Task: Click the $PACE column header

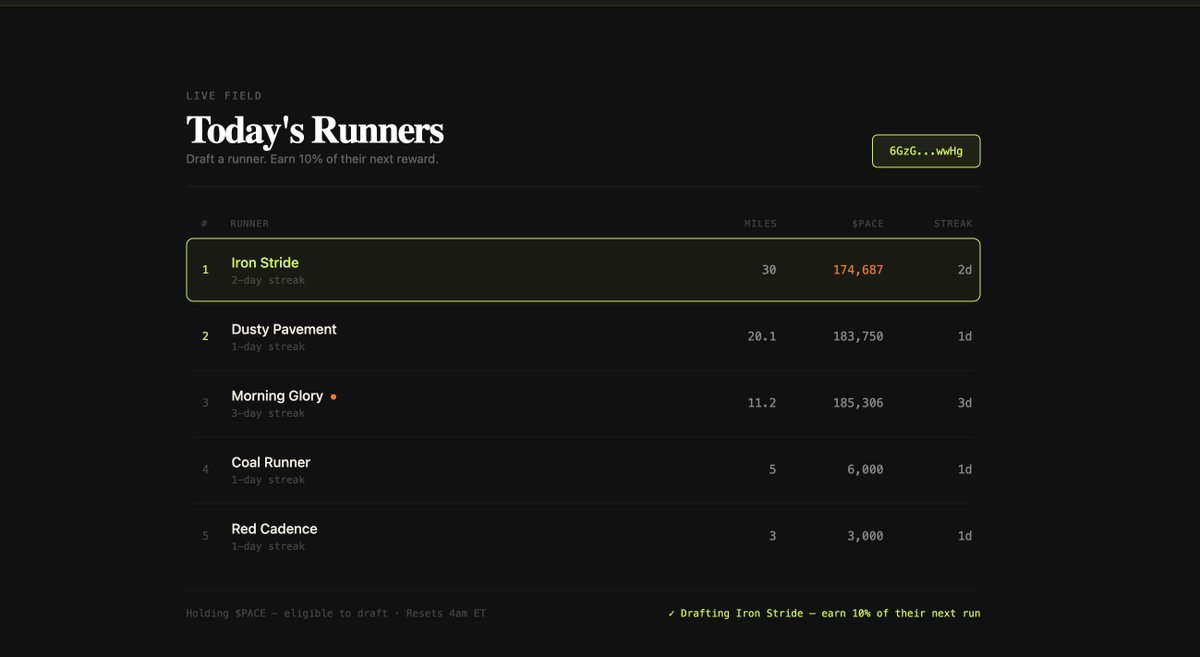Action: 867,224
